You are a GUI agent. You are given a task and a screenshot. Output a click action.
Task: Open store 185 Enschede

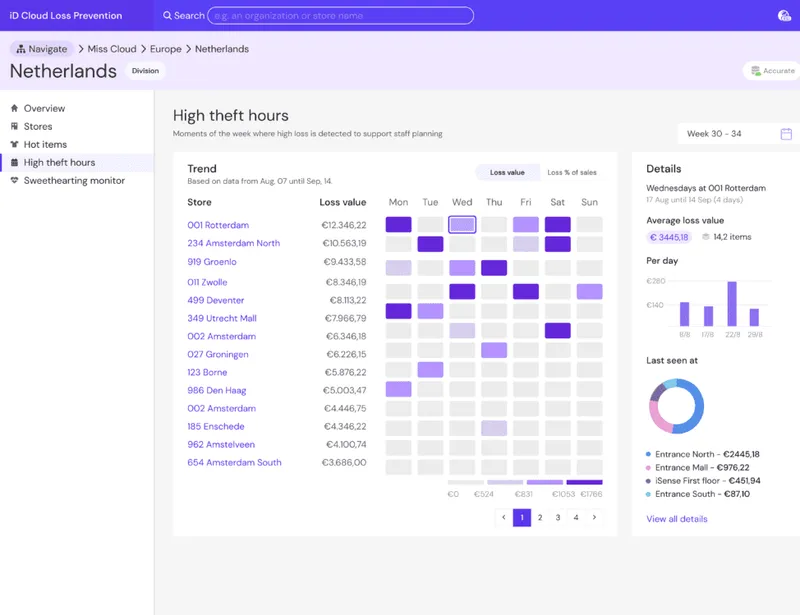tap(215, 426)
